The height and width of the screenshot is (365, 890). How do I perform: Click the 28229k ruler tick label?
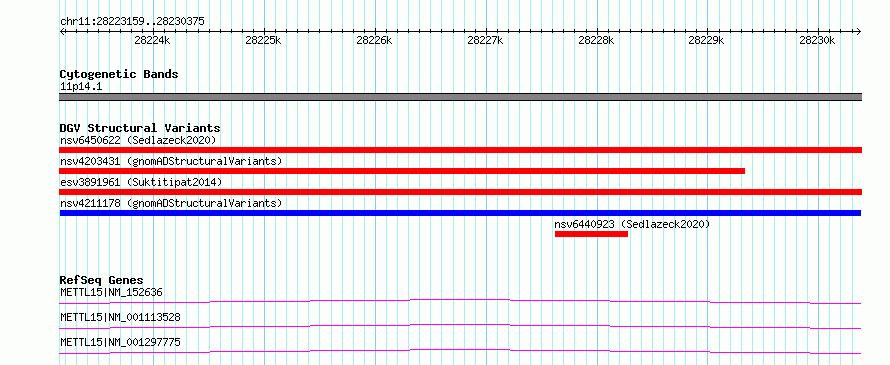pyautogui.click(x=707, y=41)
